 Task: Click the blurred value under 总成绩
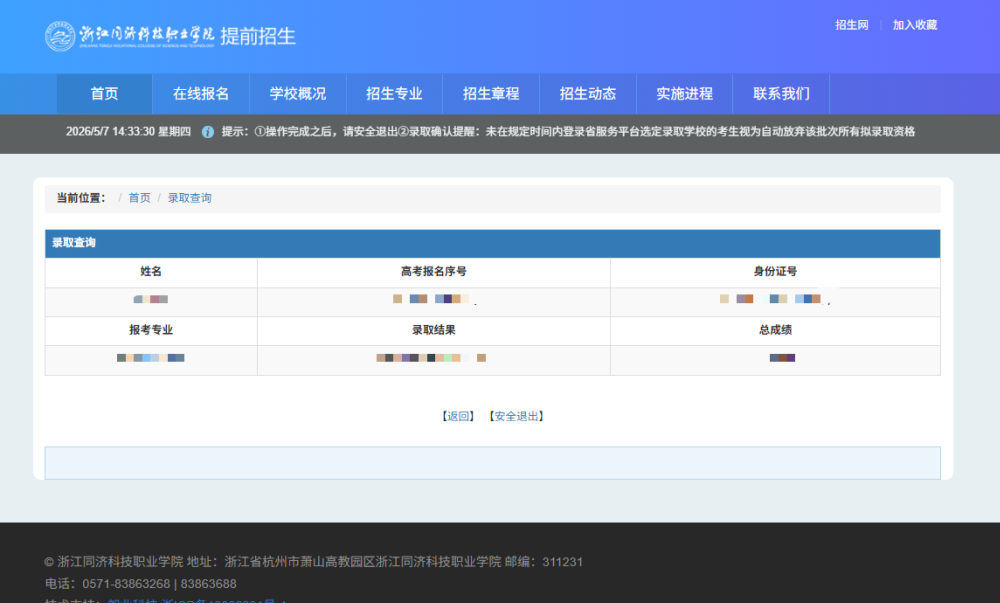coord(783,358)
